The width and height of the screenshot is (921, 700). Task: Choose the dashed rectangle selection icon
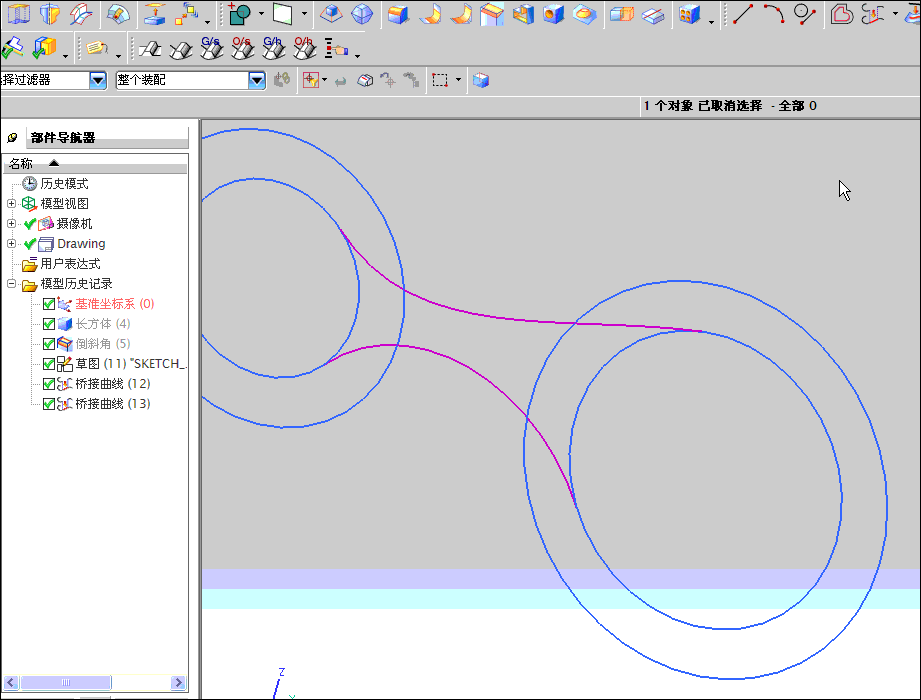tap(439, 80)
